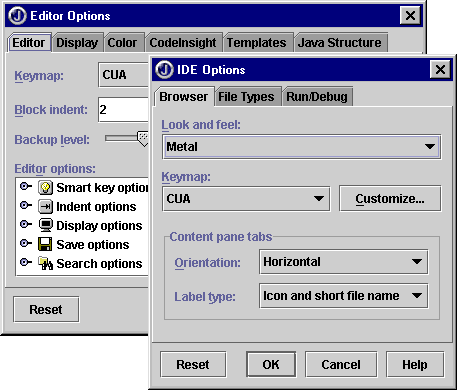The width and height of the screenshot is (458, 391).
Task: Open the Orientation Horizontal dropdown
Action: pos(343,262)
